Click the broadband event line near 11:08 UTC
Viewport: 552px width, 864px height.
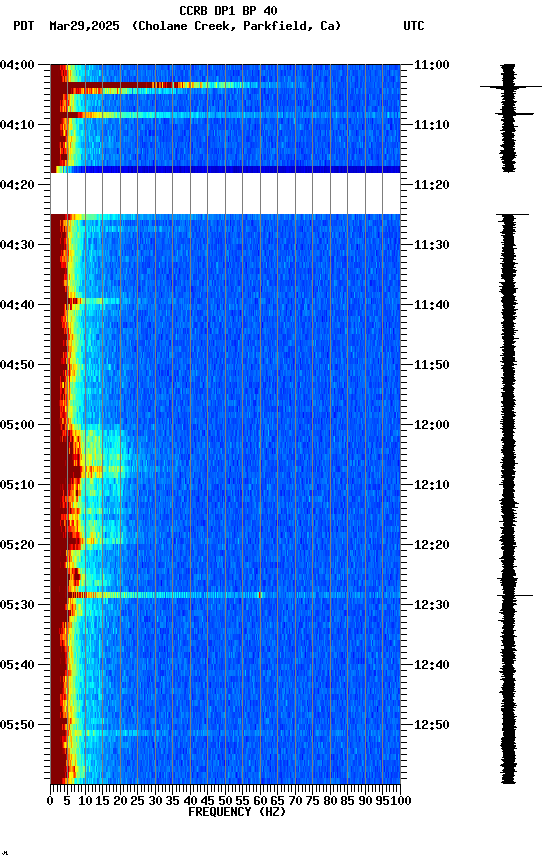(225, 115)
